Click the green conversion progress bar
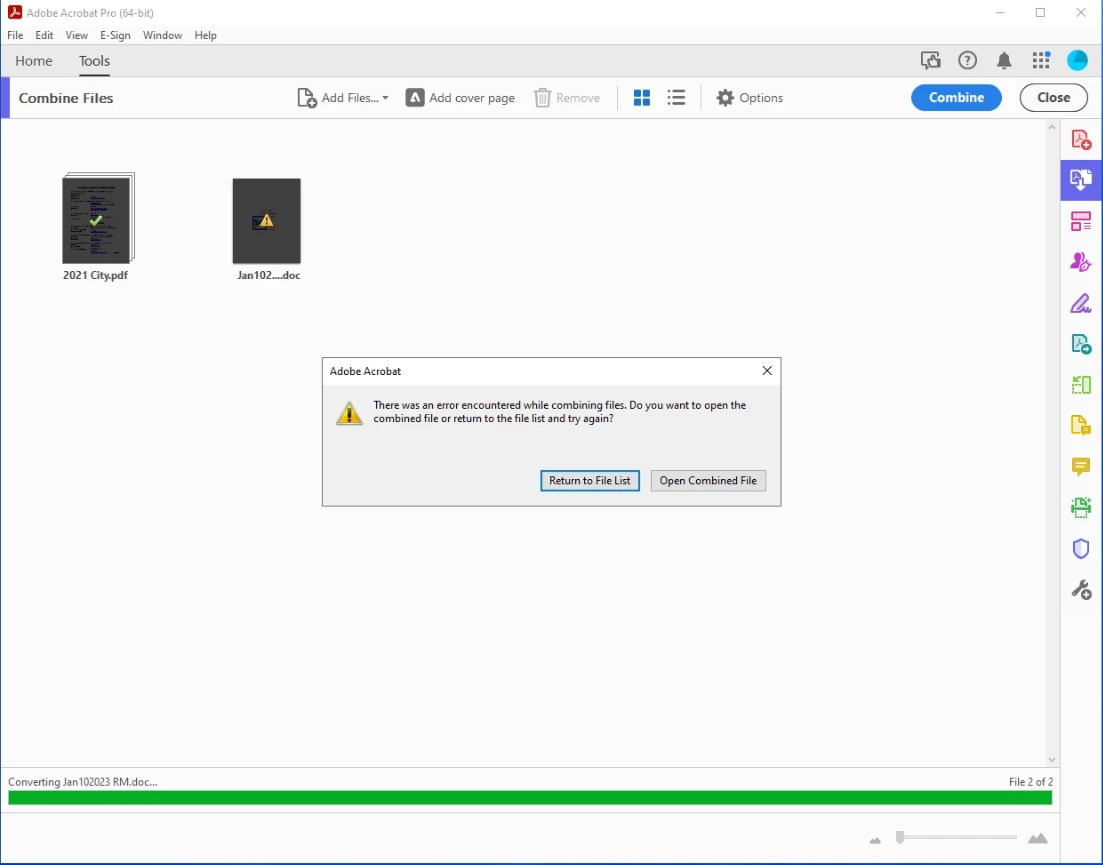The height and width of the screenshot is (865, 1103). [530, 797]
